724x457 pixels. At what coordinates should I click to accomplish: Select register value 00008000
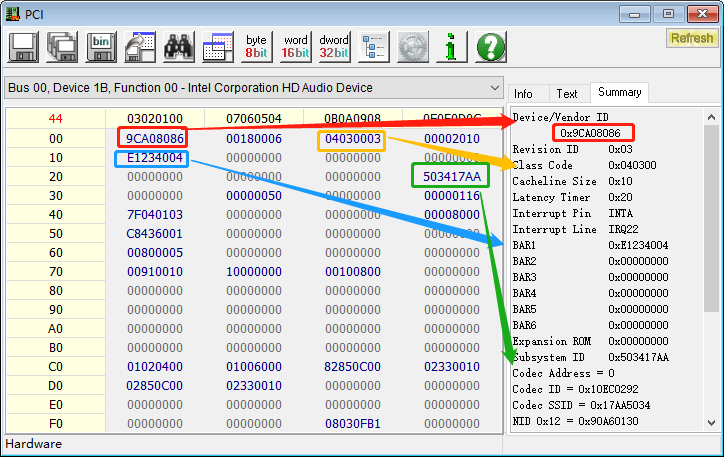click(452, 215)
